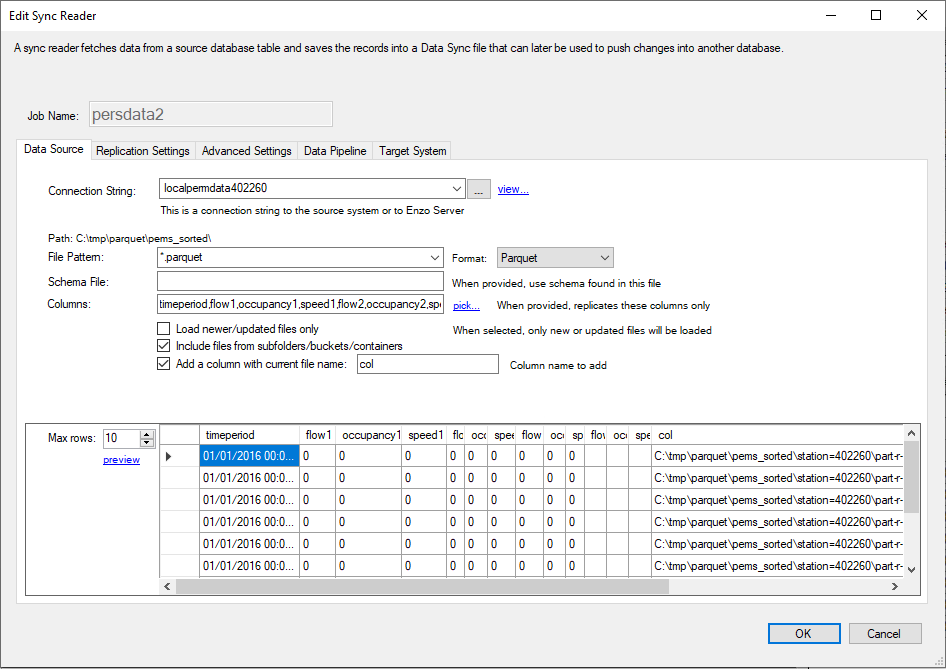Click the Cancel button
The height and width of the screenshot is (669, 946).
[884, 633]
